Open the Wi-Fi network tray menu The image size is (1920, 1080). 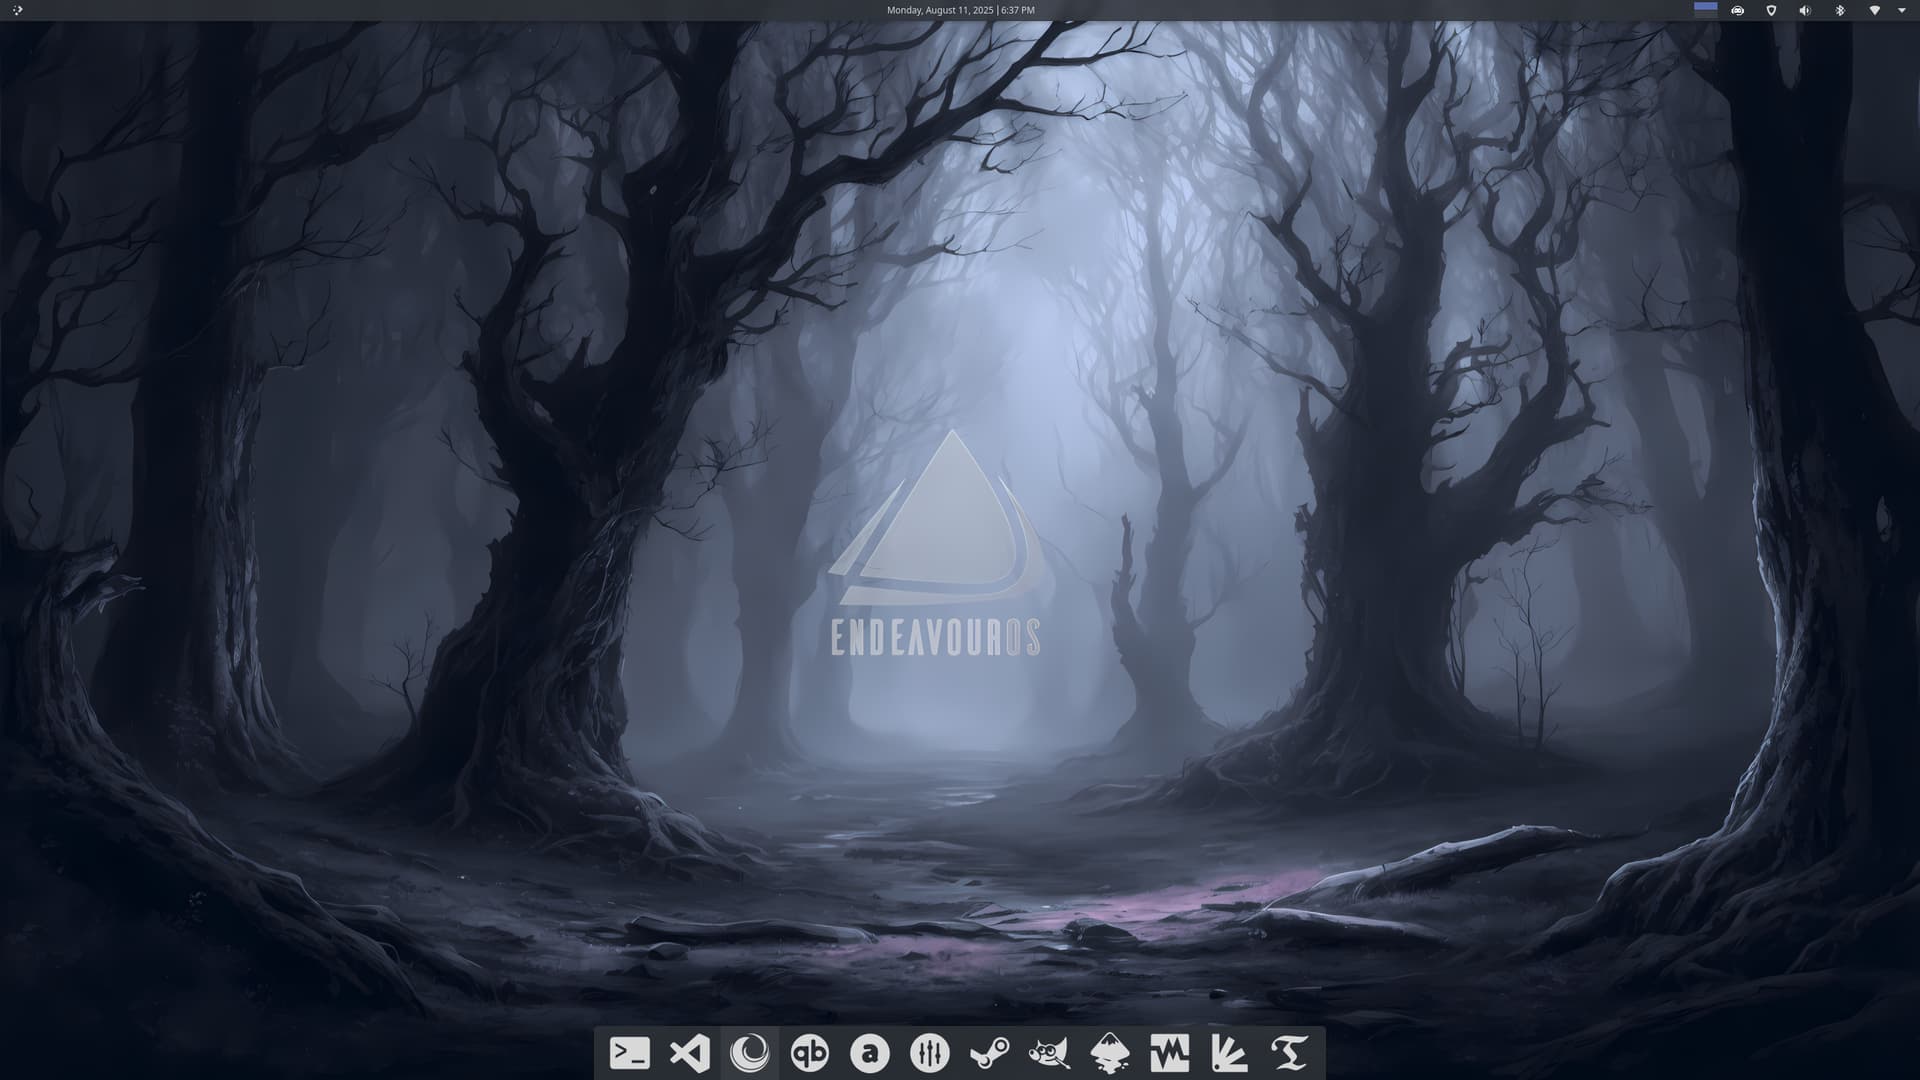pos(1874,10)
